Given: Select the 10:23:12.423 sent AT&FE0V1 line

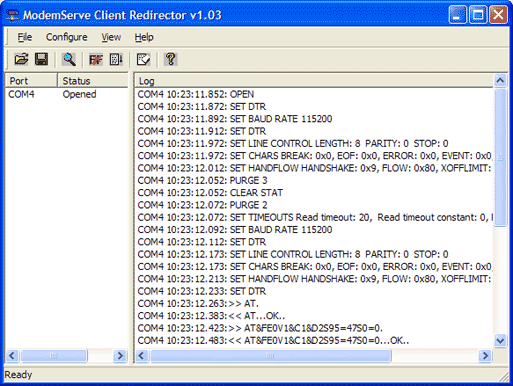Looking at the screenshot, I should tap(260, 329).
